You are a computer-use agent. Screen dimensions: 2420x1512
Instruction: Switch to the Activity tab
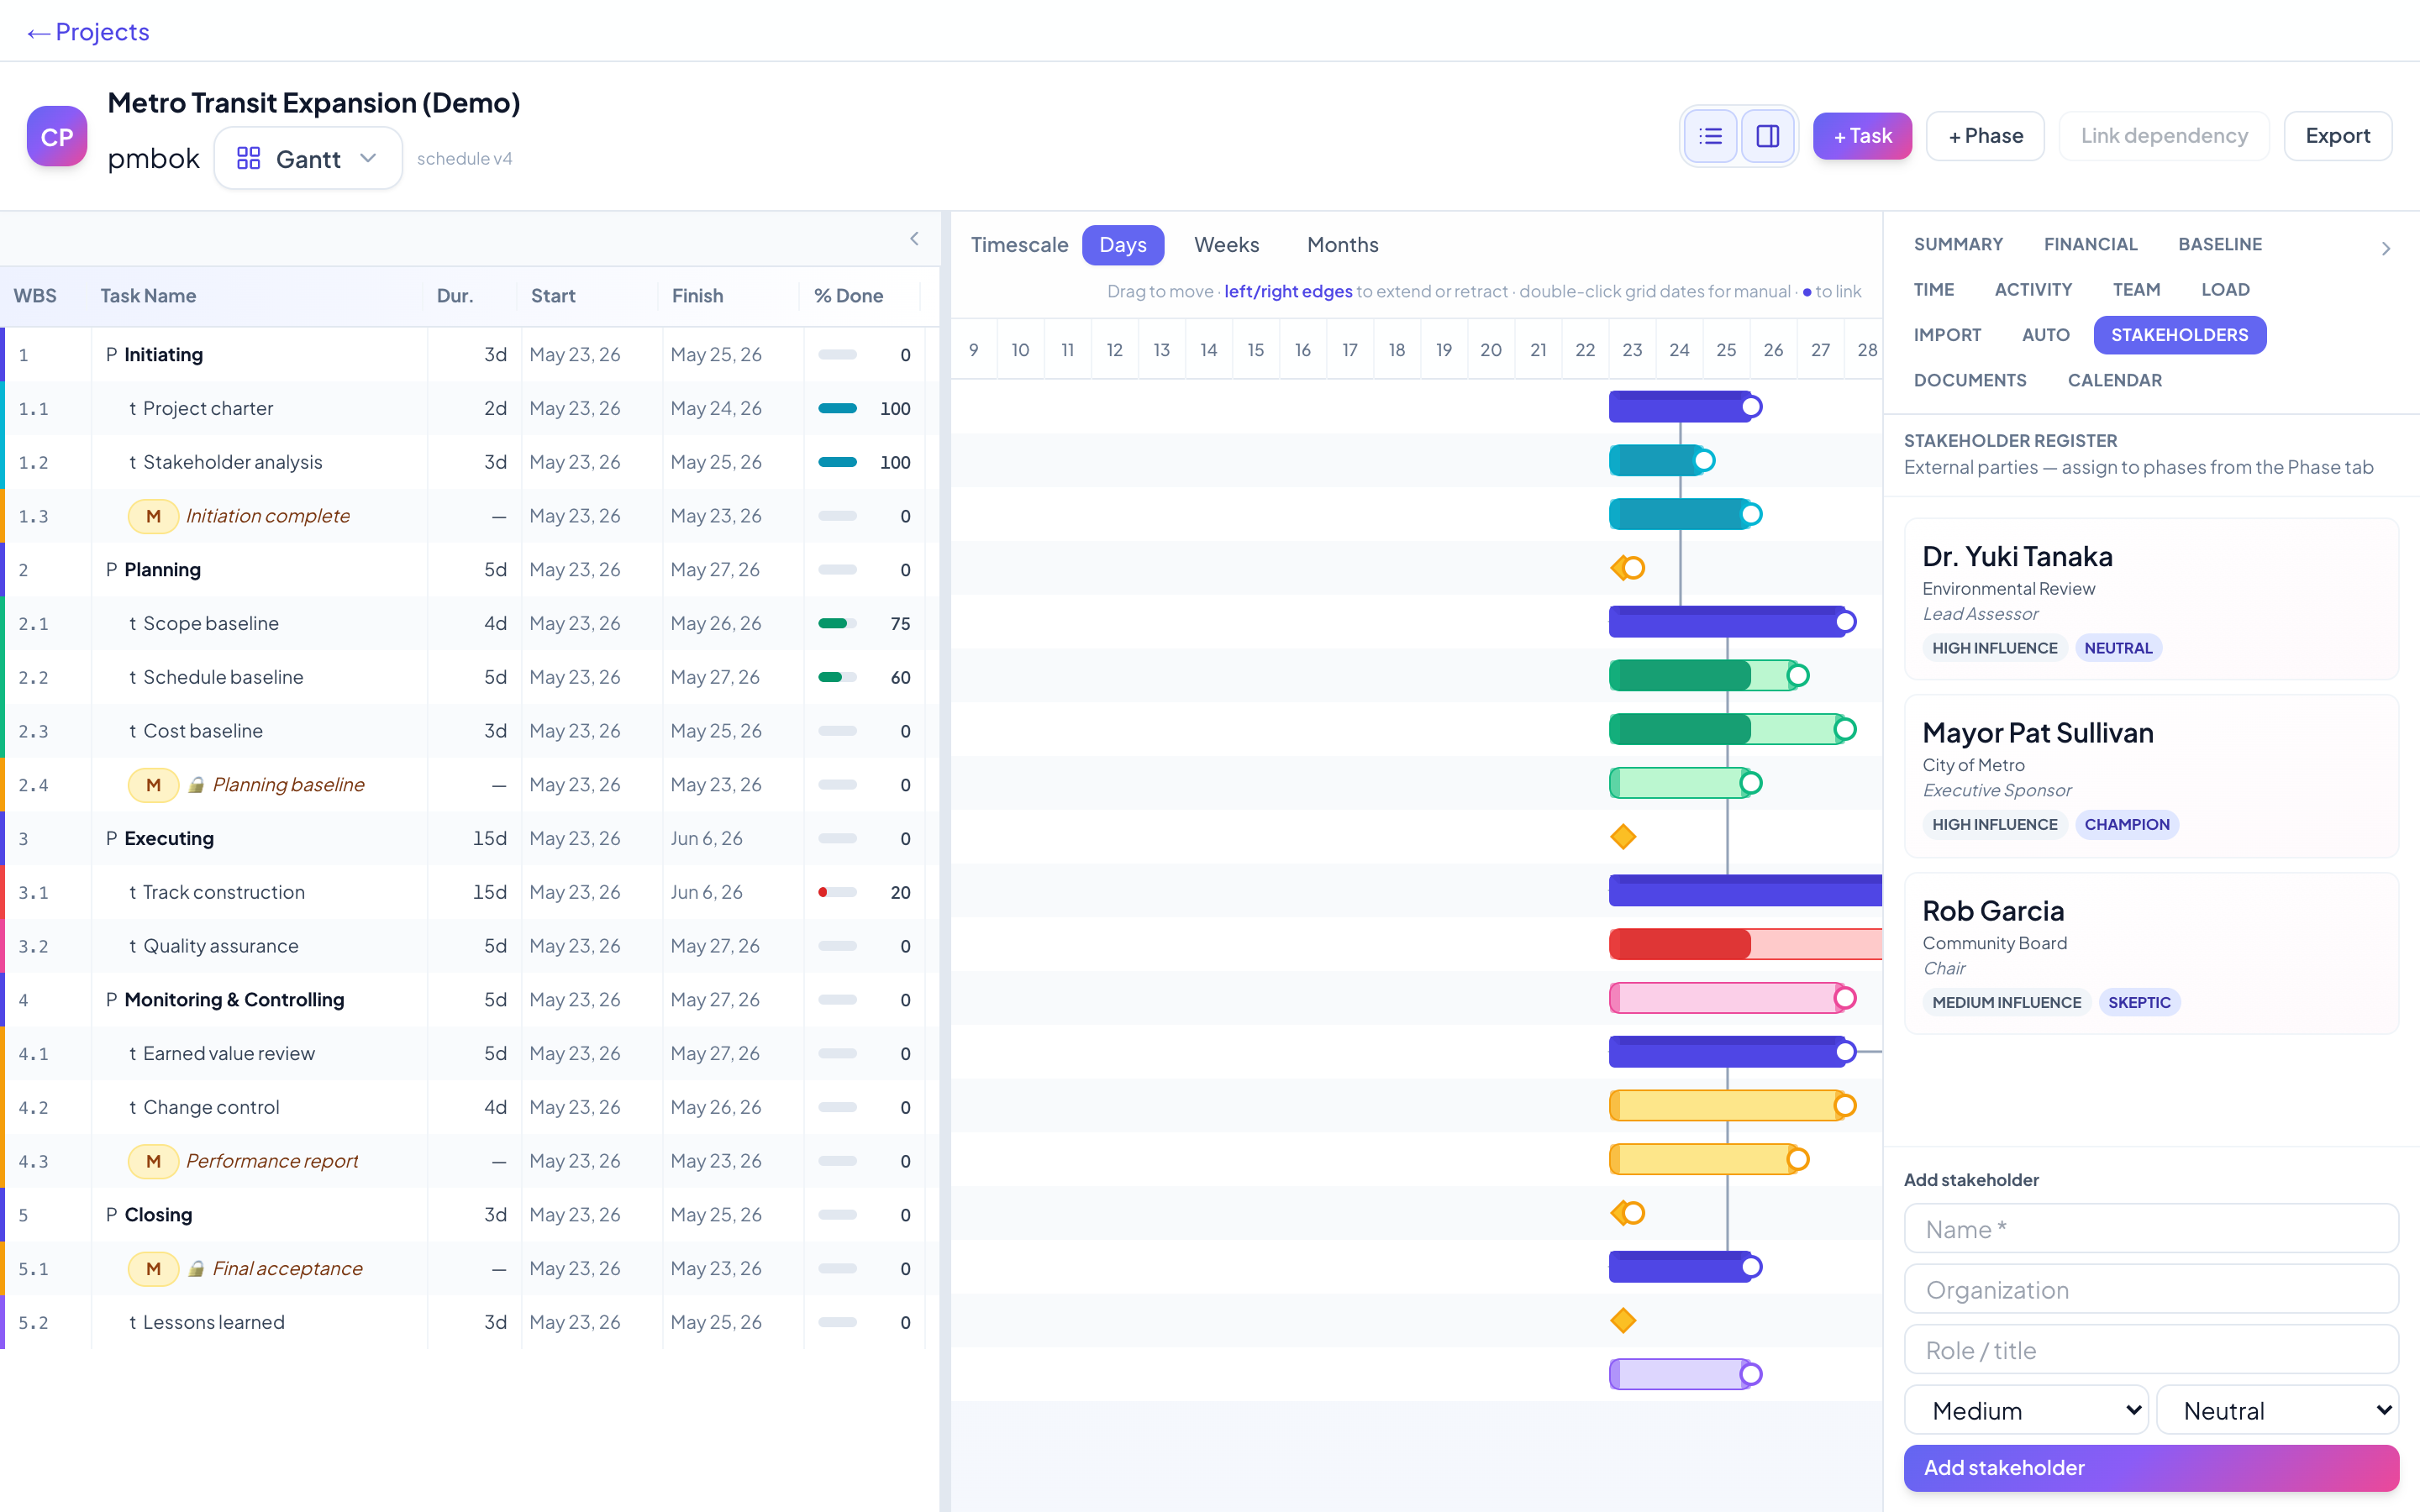[x=2033, y=289]
